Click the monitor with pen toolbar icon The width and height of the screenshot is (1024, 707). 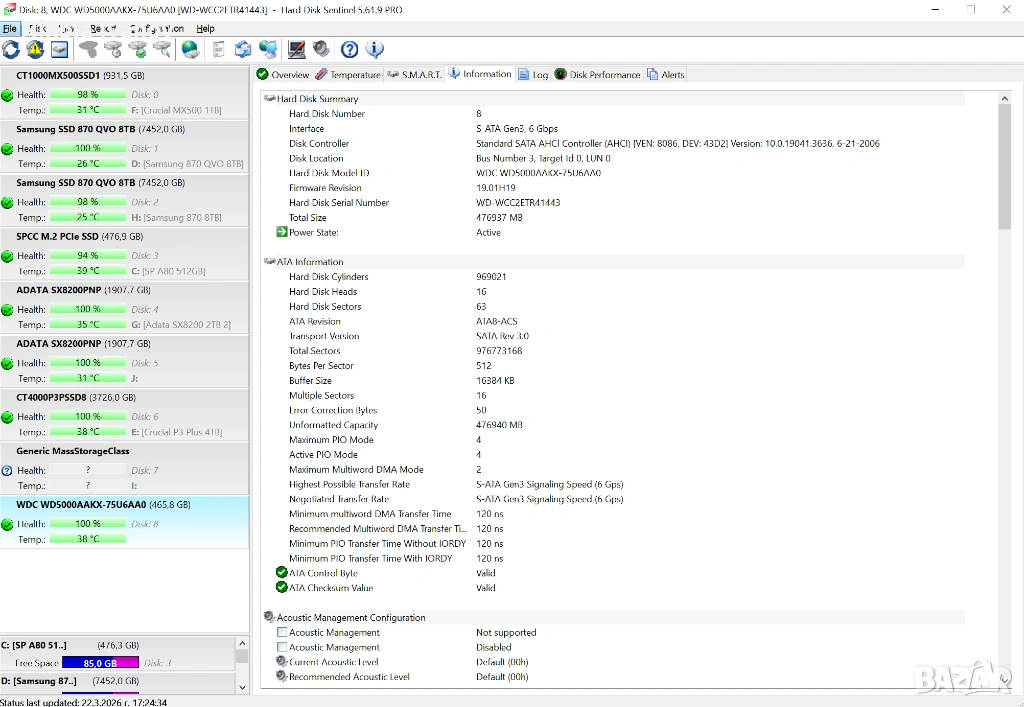(297, 49)
